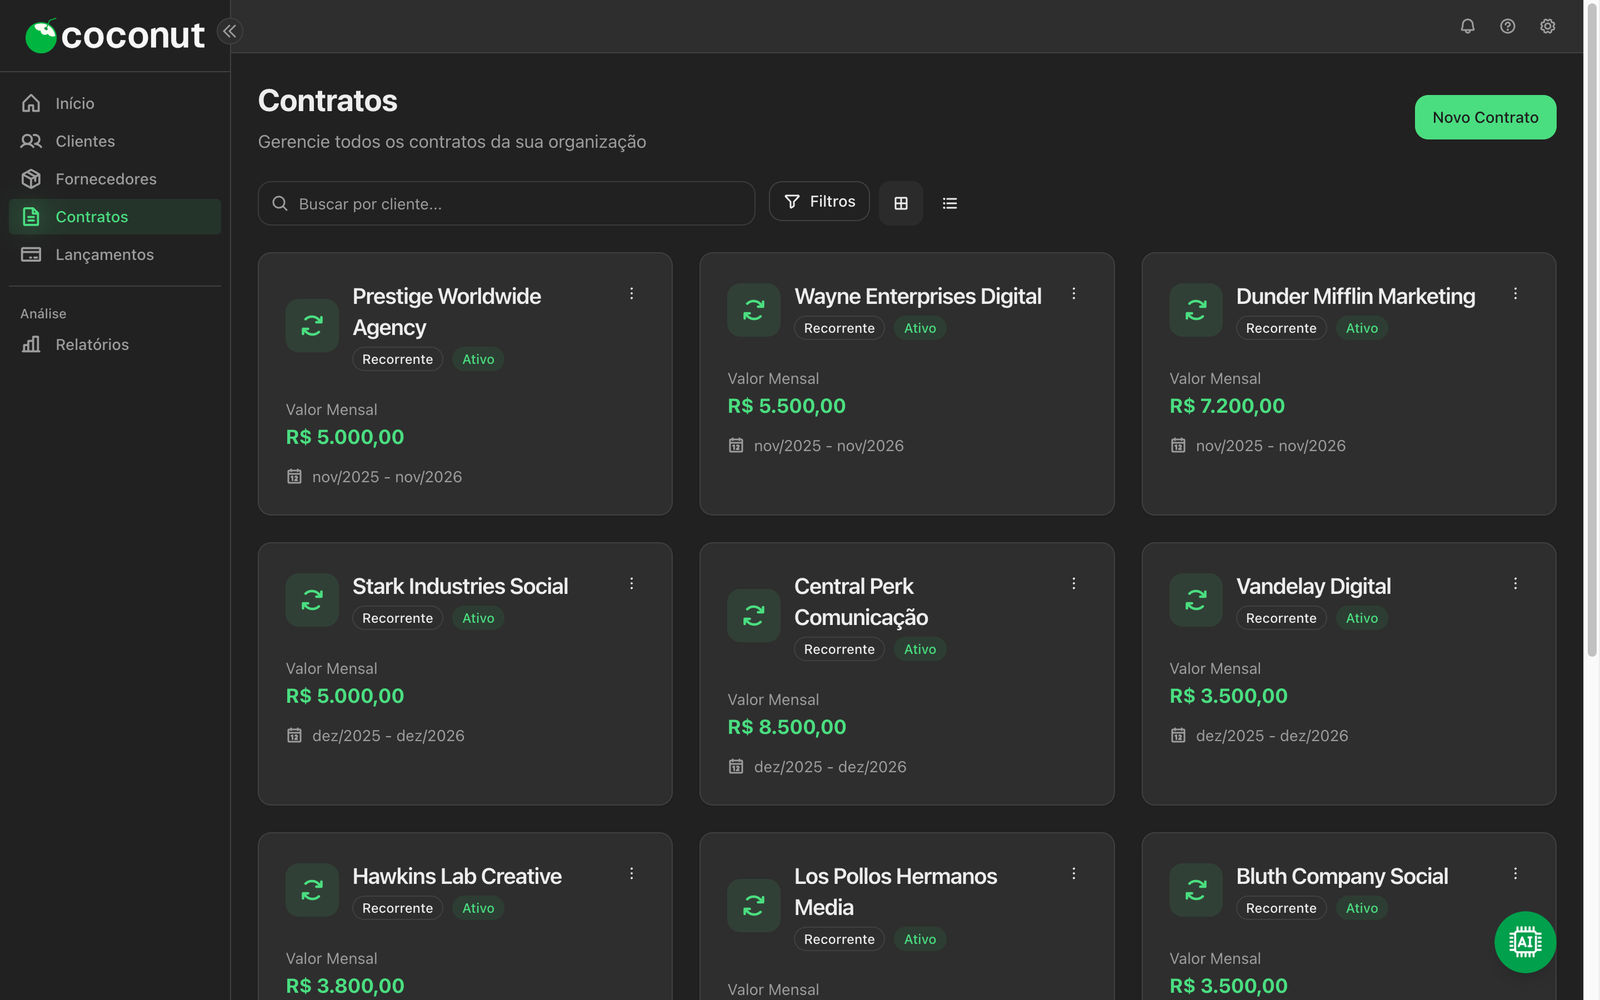Click the search magnifier icon
This screenshot has width=1600, height=1000.
pos(280,203)
